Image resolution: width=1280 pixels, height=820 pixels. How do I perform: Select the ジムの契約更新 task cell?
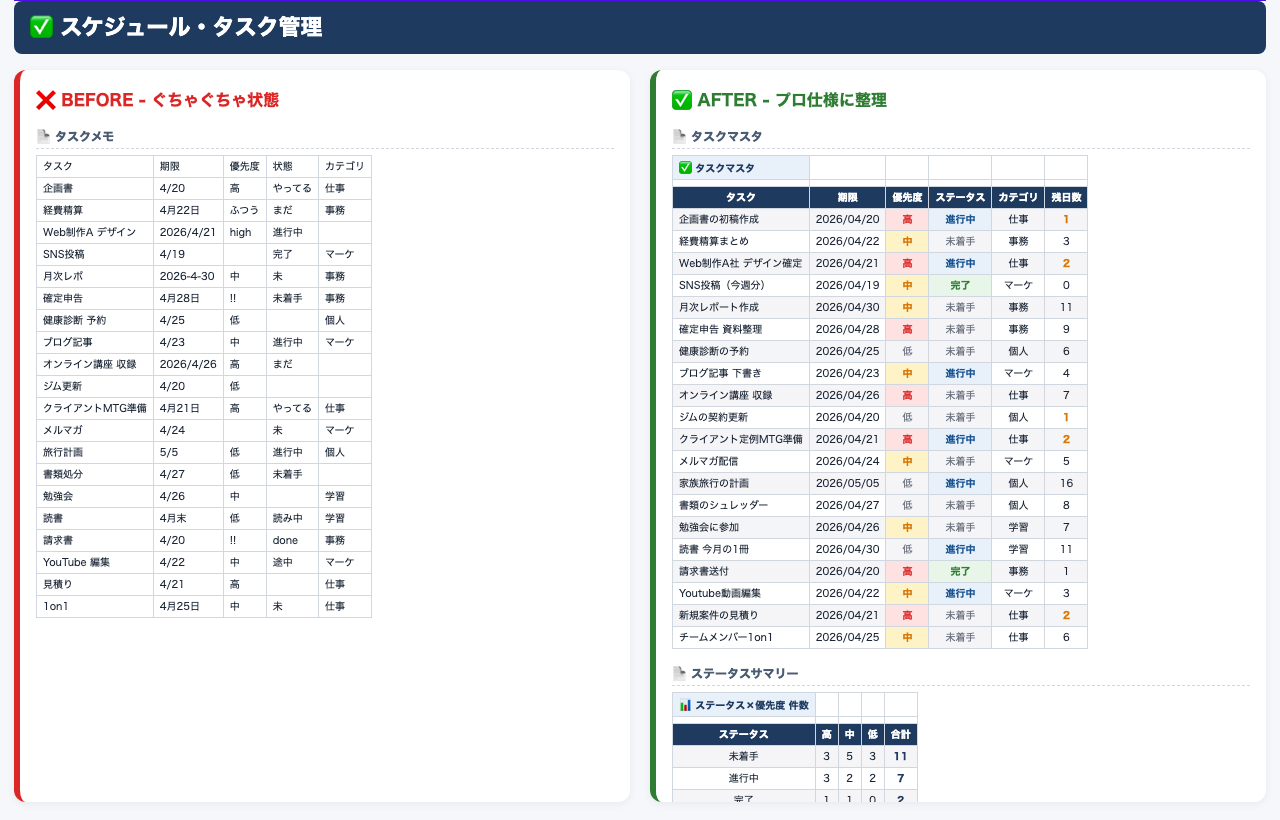point(741,417)
